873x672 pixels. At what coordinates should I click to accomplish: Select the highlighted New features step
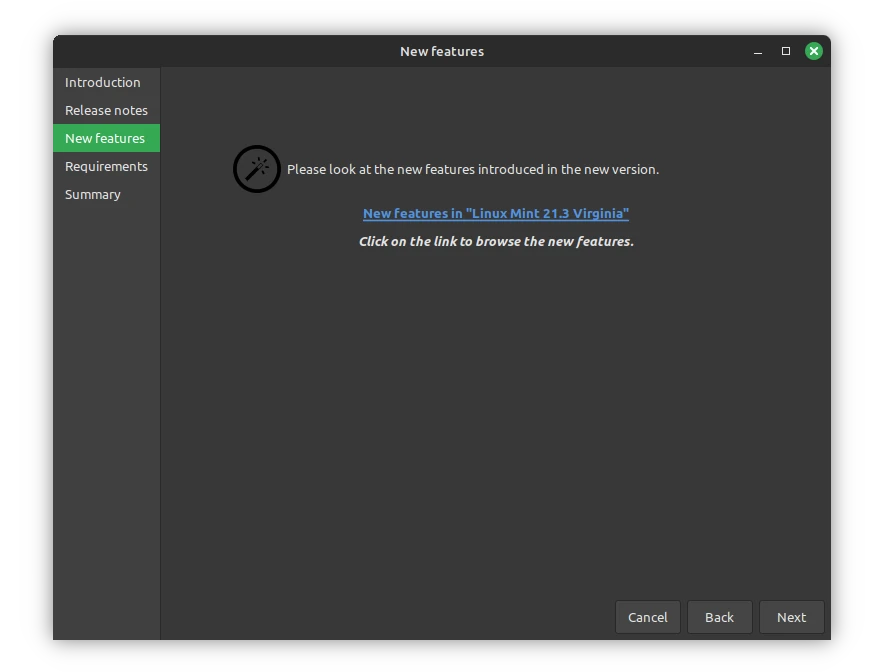click(105, 138)
